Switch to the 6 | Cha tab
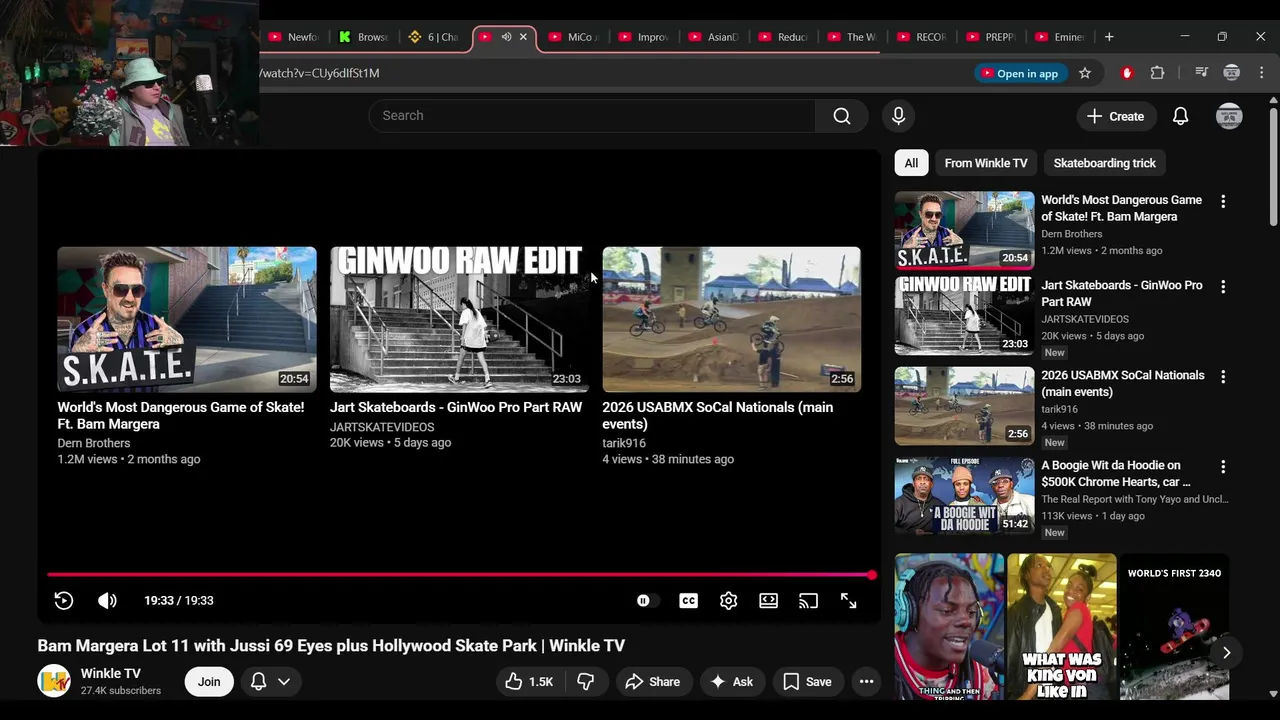Screen dimensions: 1280x720 point(434,37)
